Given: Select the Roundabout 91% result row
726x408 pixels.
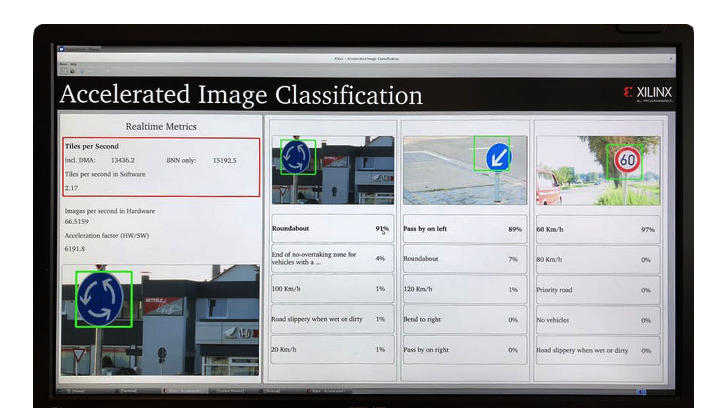Looking at the screenshot, I should [x=332, y=228].
